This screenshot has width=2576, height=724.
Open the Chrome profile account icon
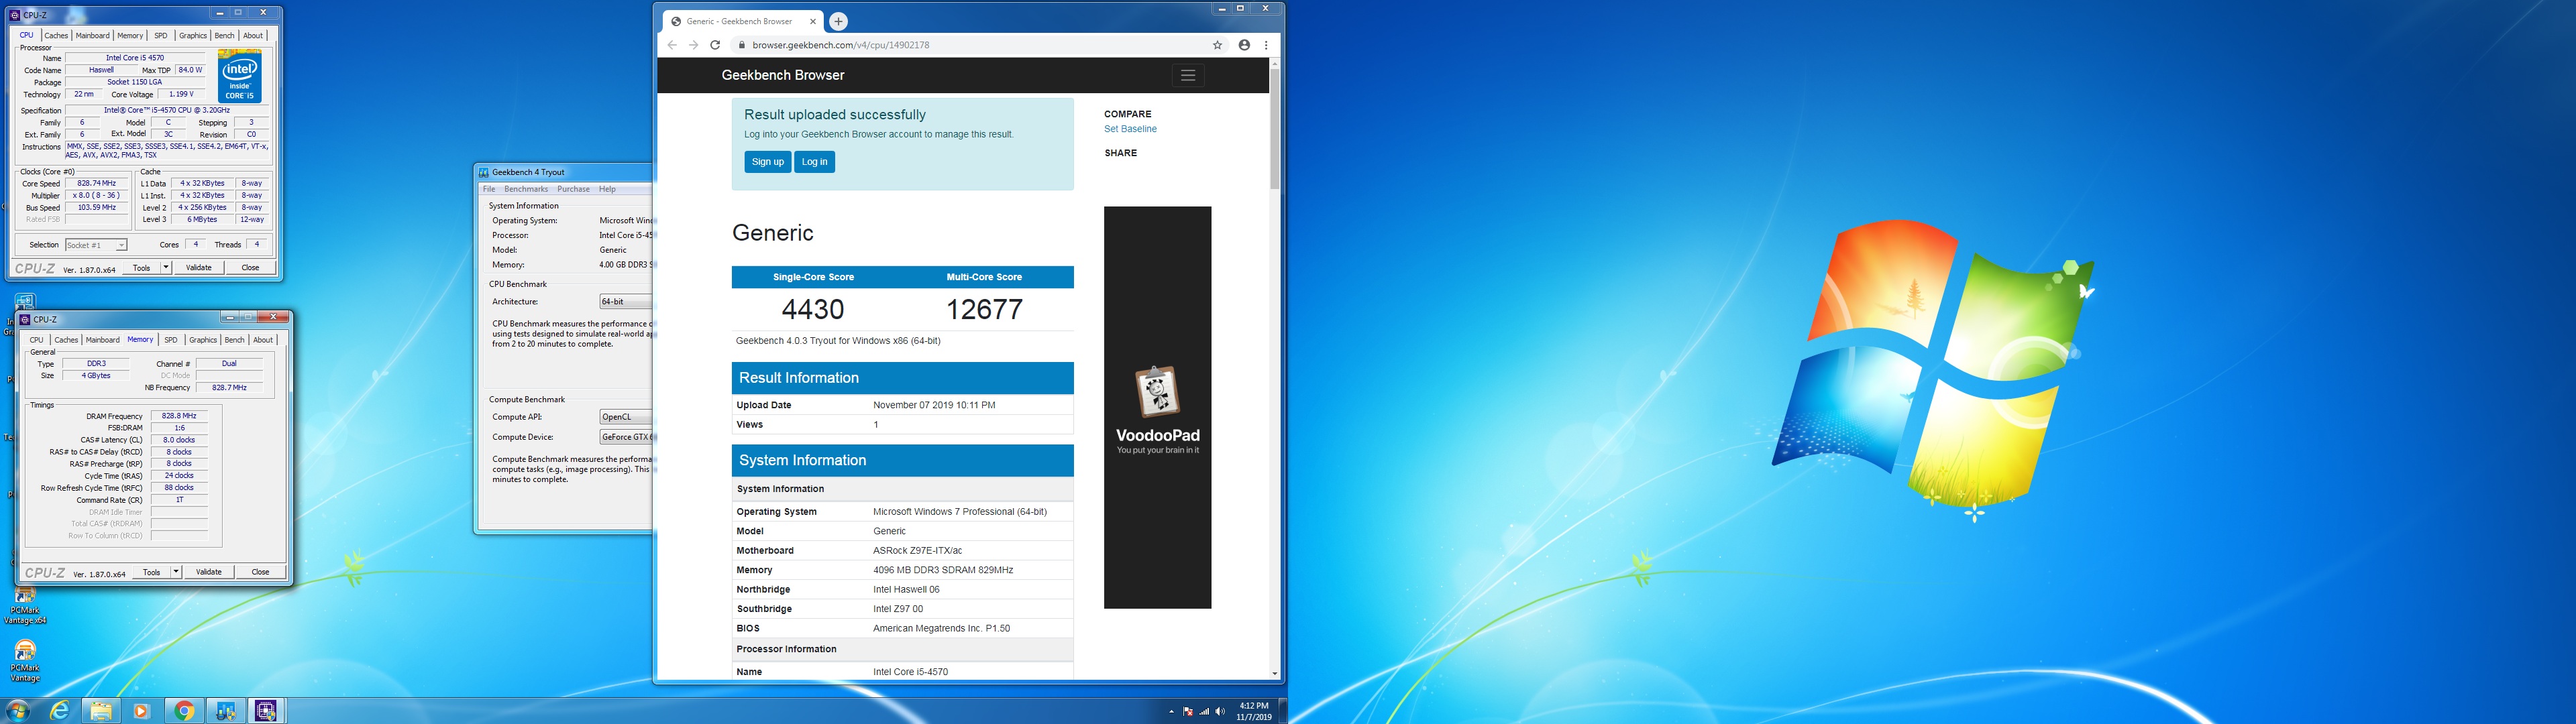point(1244,45)
